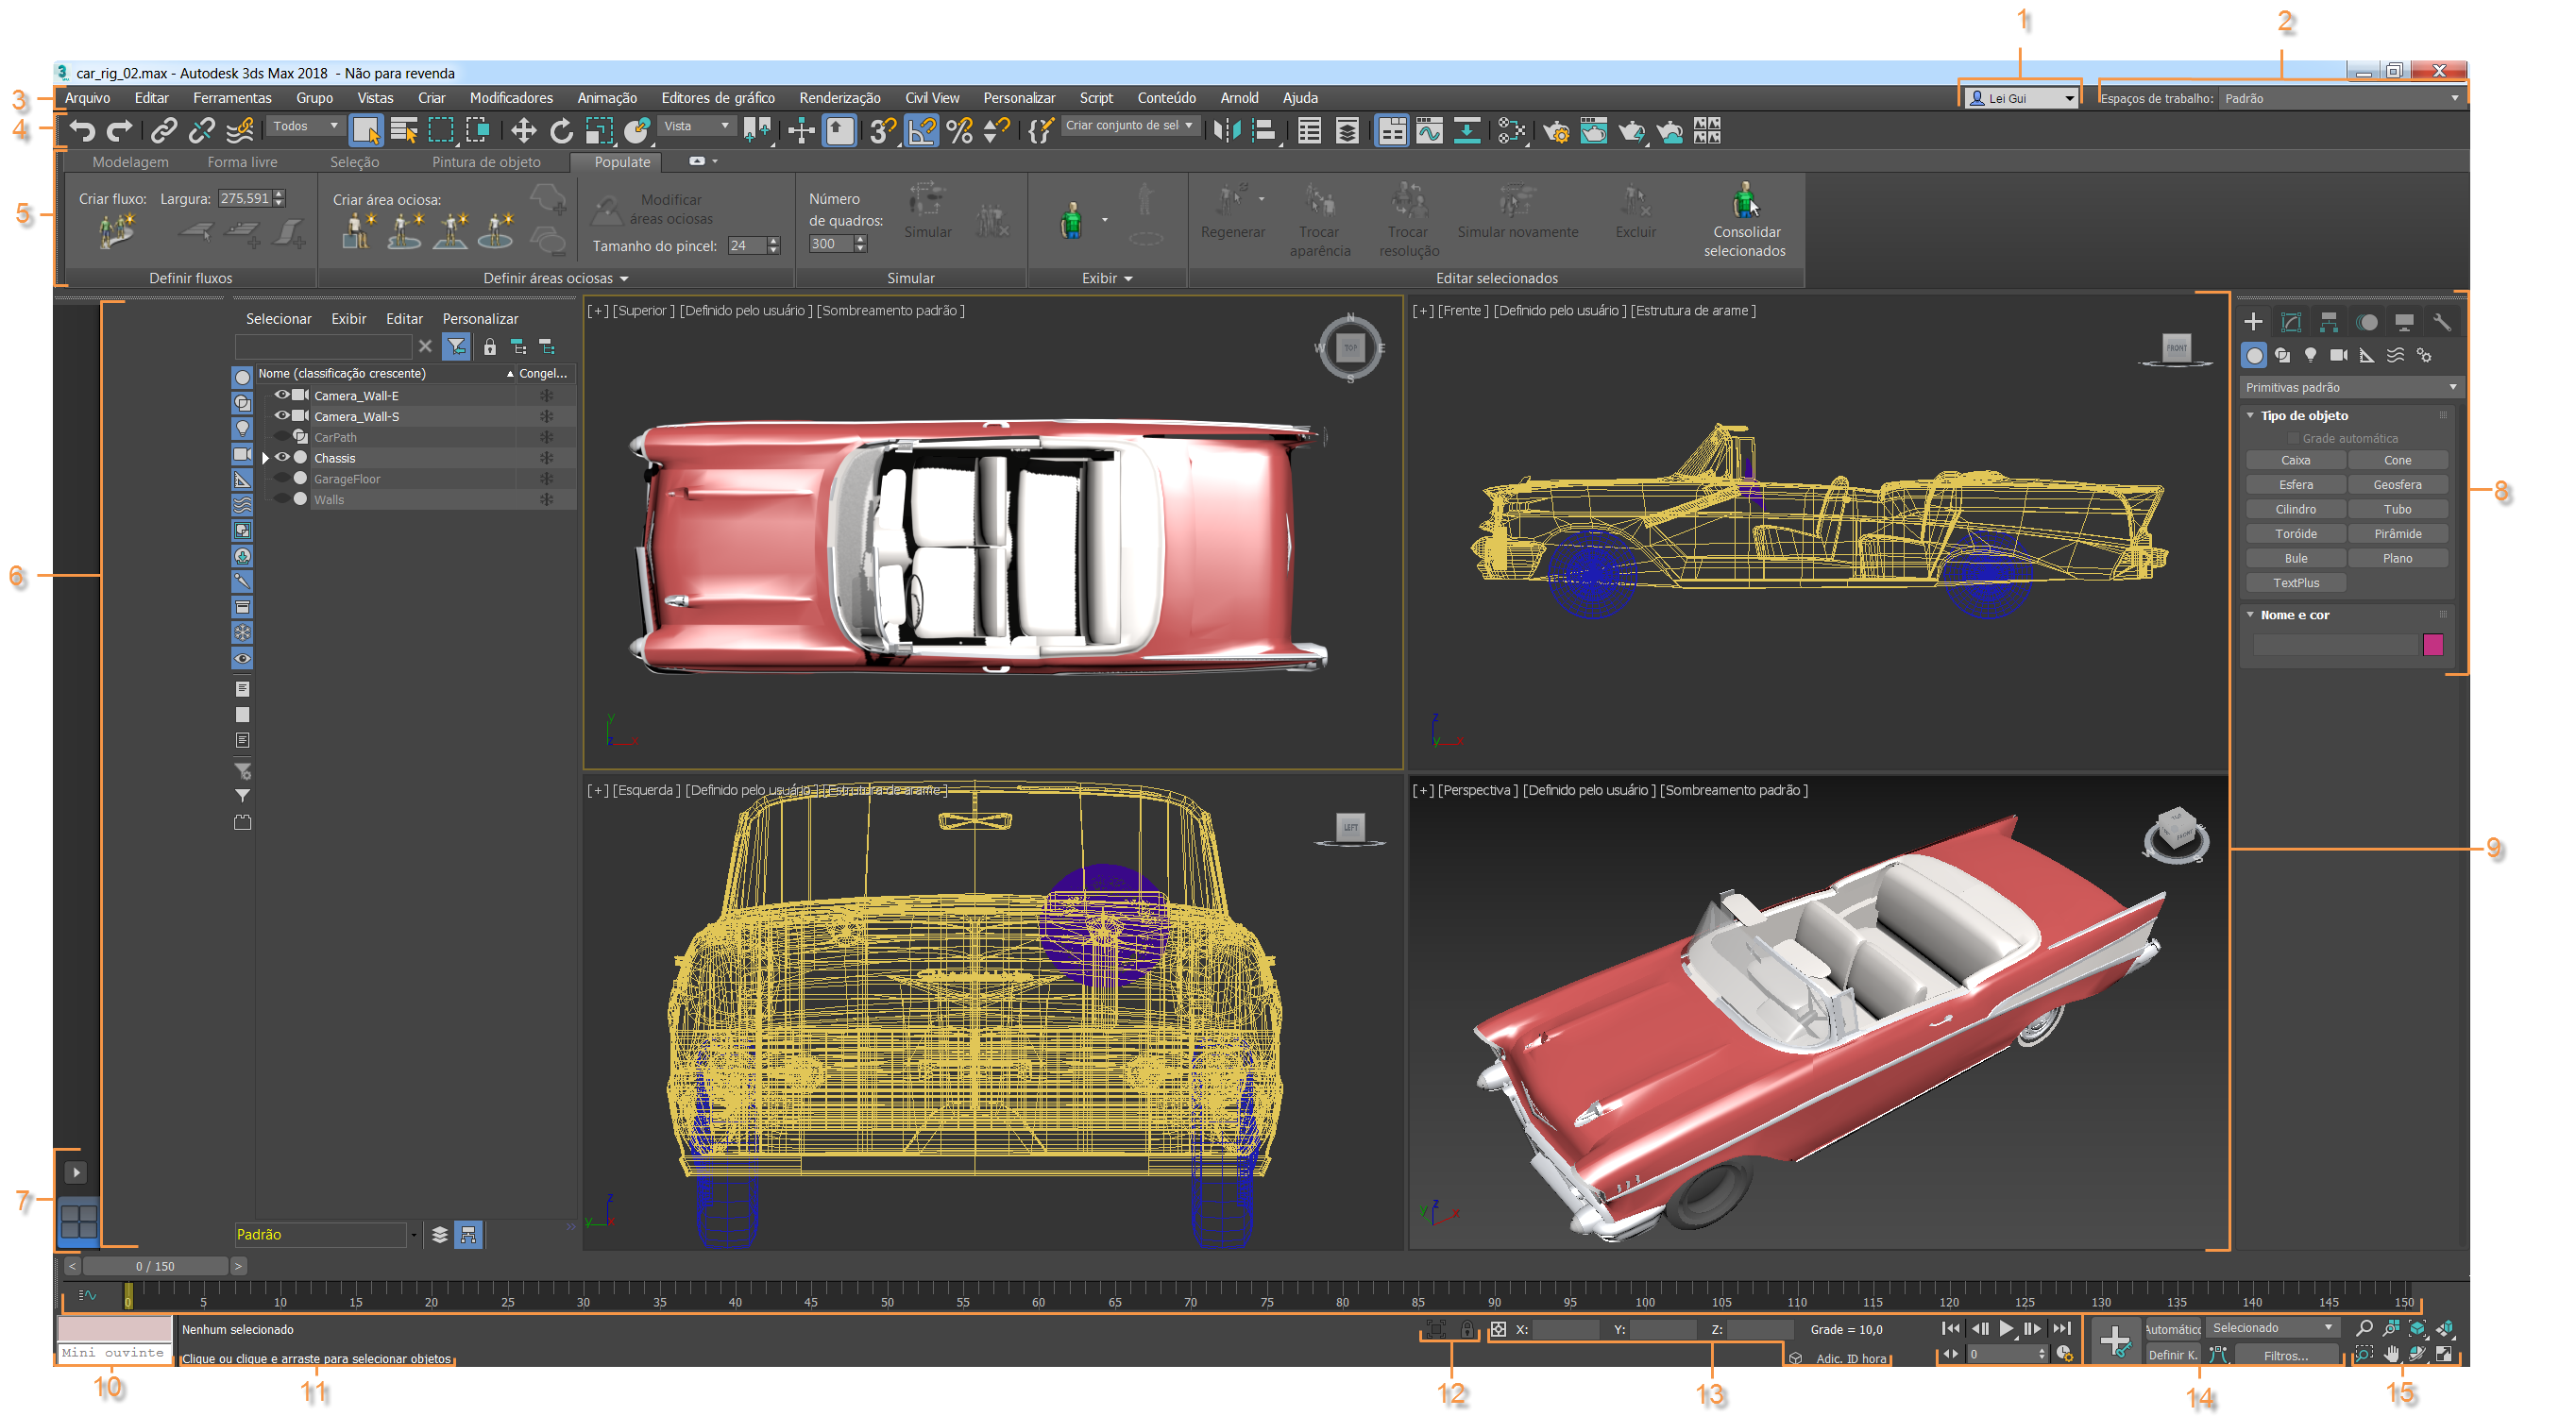The image size is (2576, 1416).
Task: Click the Play animation button
Action: [2006, 1329]
